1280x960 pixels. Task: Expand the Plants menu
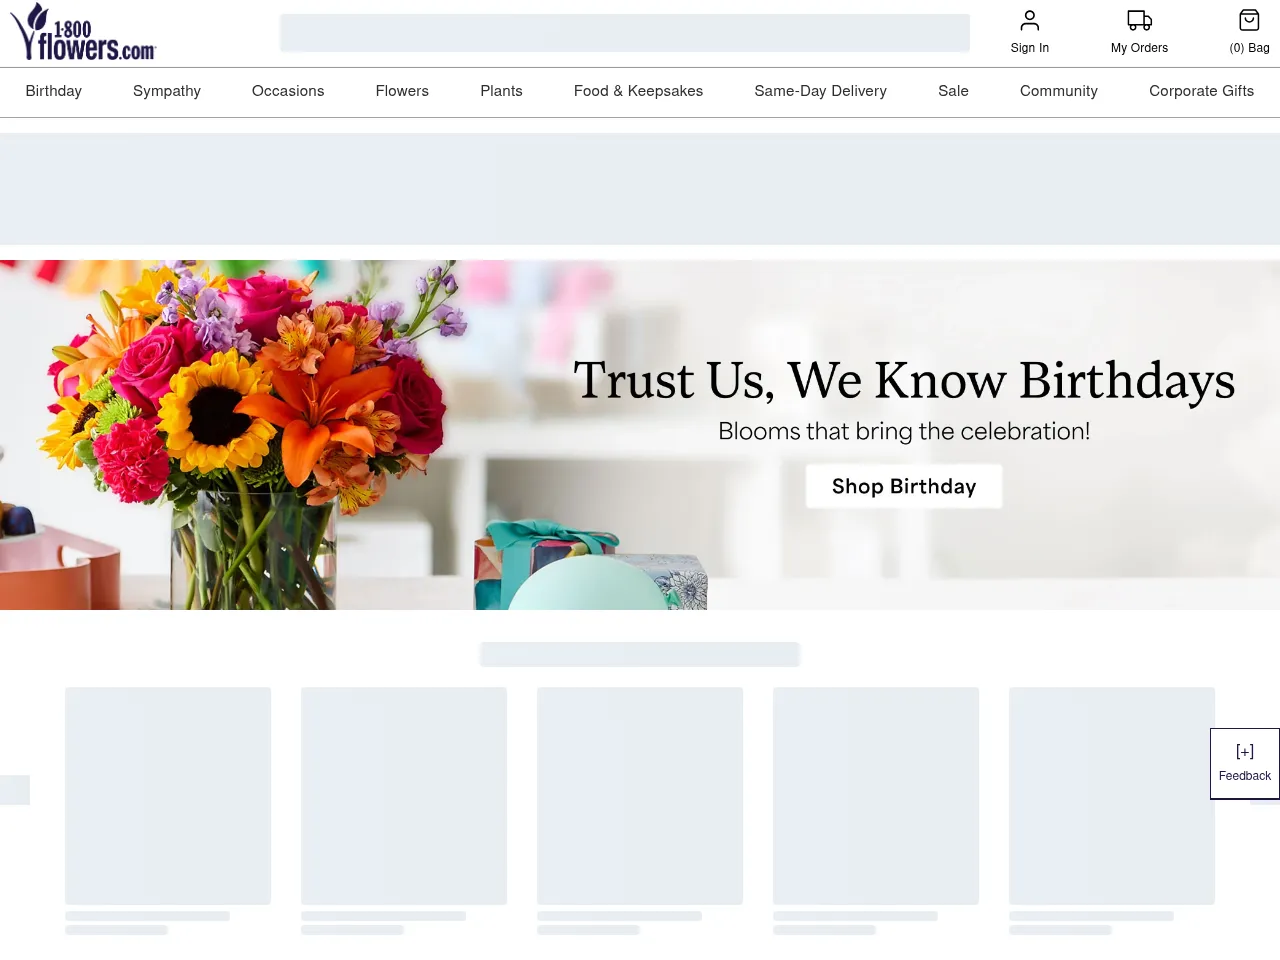501,91
